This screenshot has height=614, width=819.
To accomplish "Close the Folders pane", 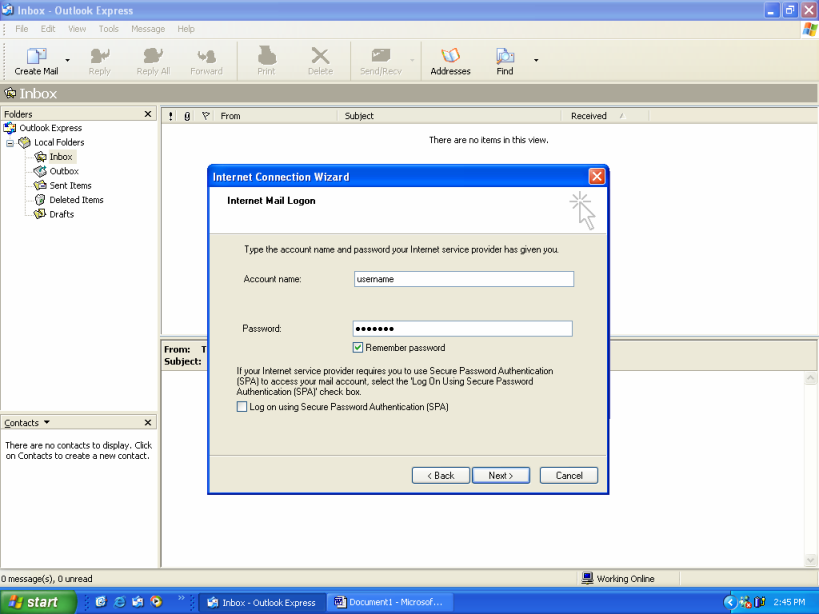I will coord(148,114).
